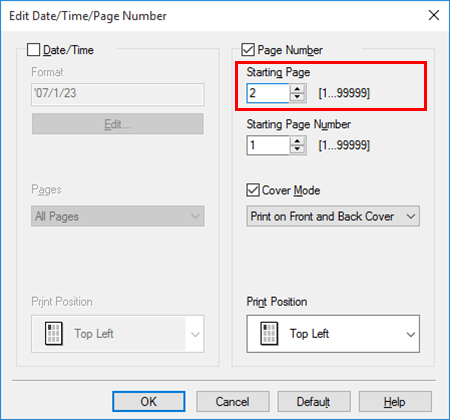Screen dimensions: 450x420
Task: Uncheck the Page Number checkbox
Action: coord(248,50)
